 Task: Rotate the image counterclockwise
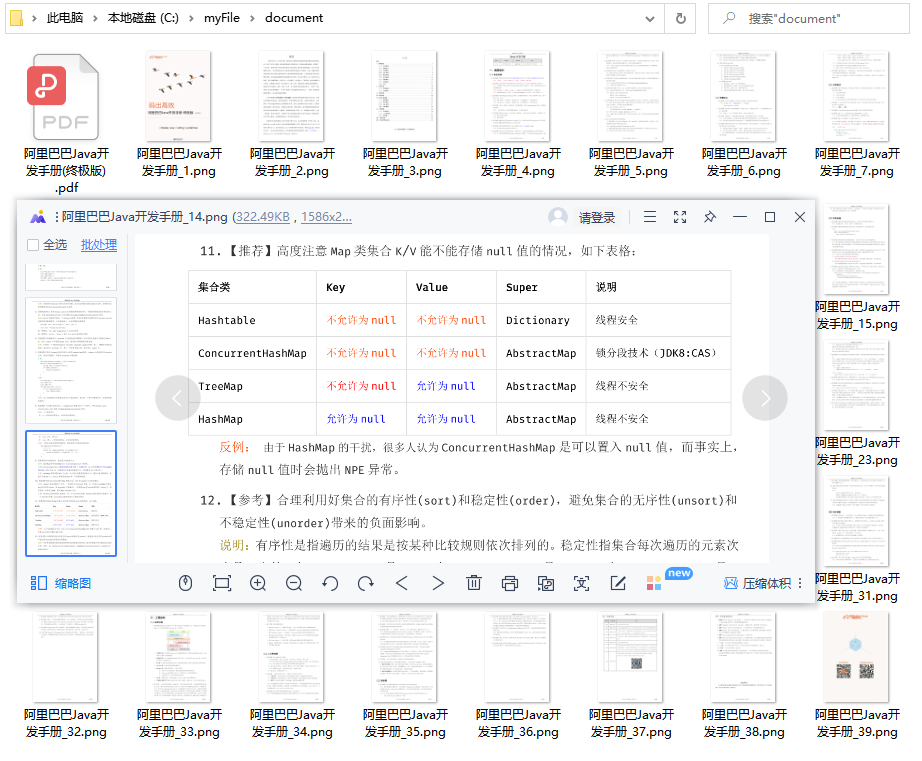(x=330, y=583)
